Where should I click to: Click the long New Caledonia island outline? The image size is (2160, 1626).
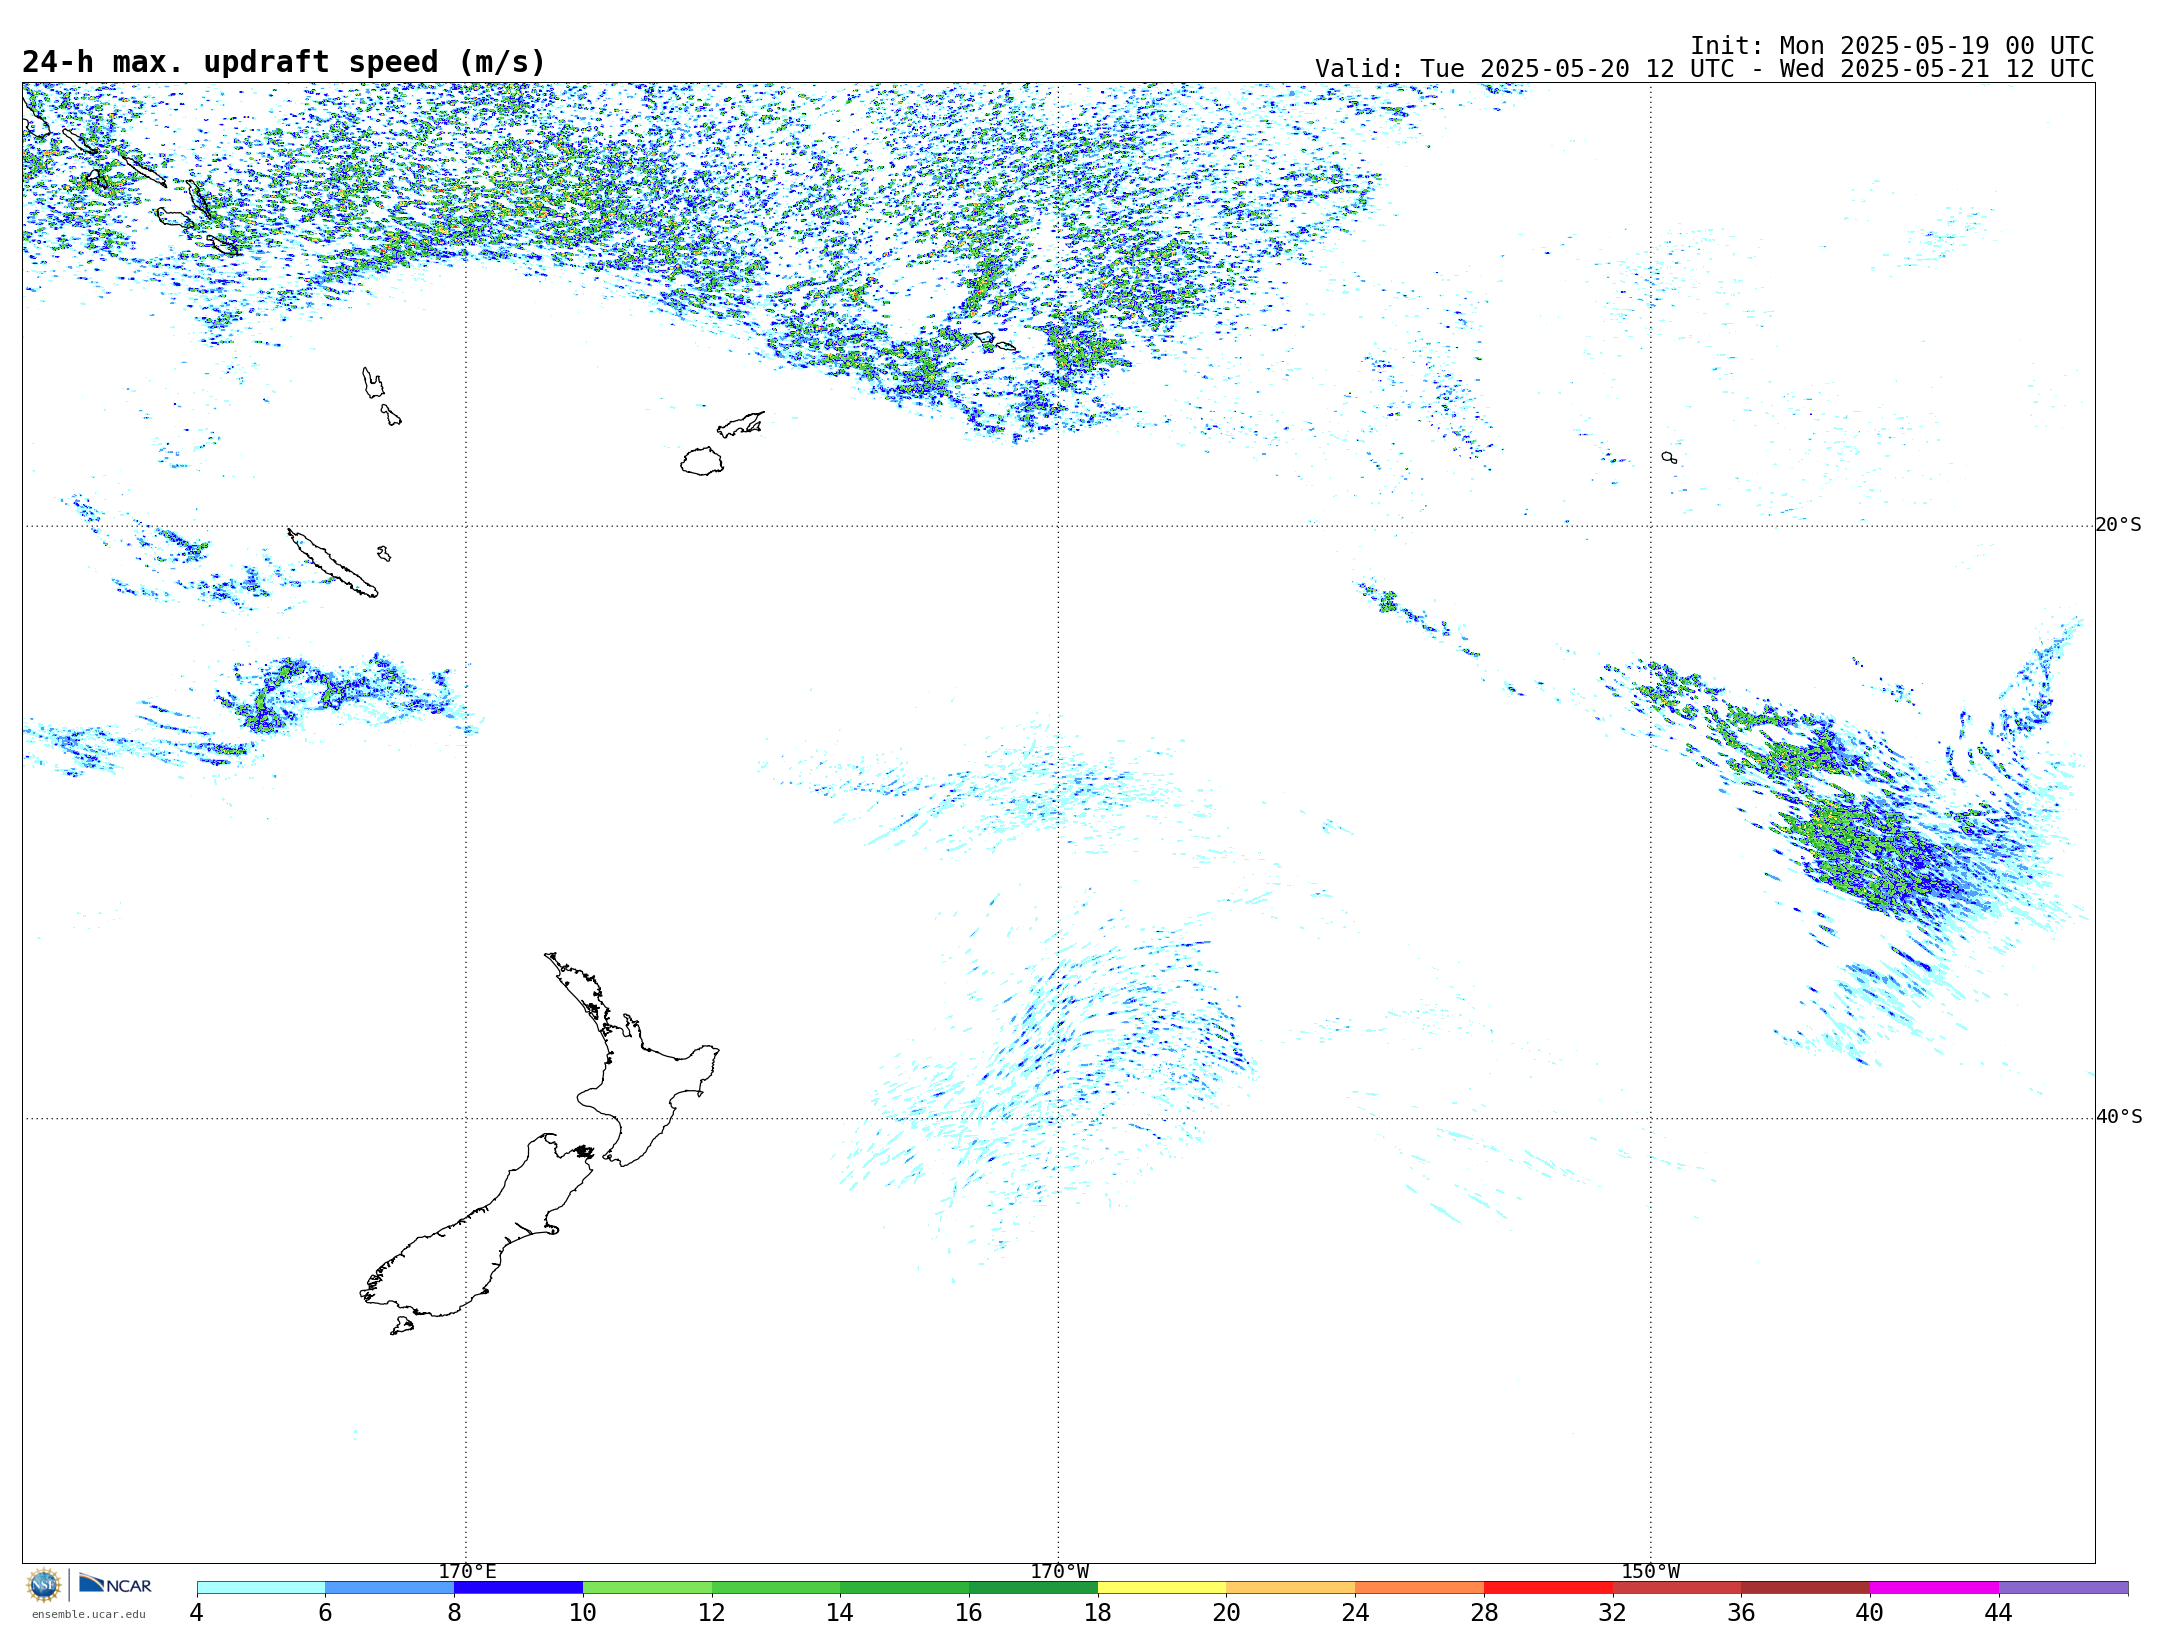(333, 563)
